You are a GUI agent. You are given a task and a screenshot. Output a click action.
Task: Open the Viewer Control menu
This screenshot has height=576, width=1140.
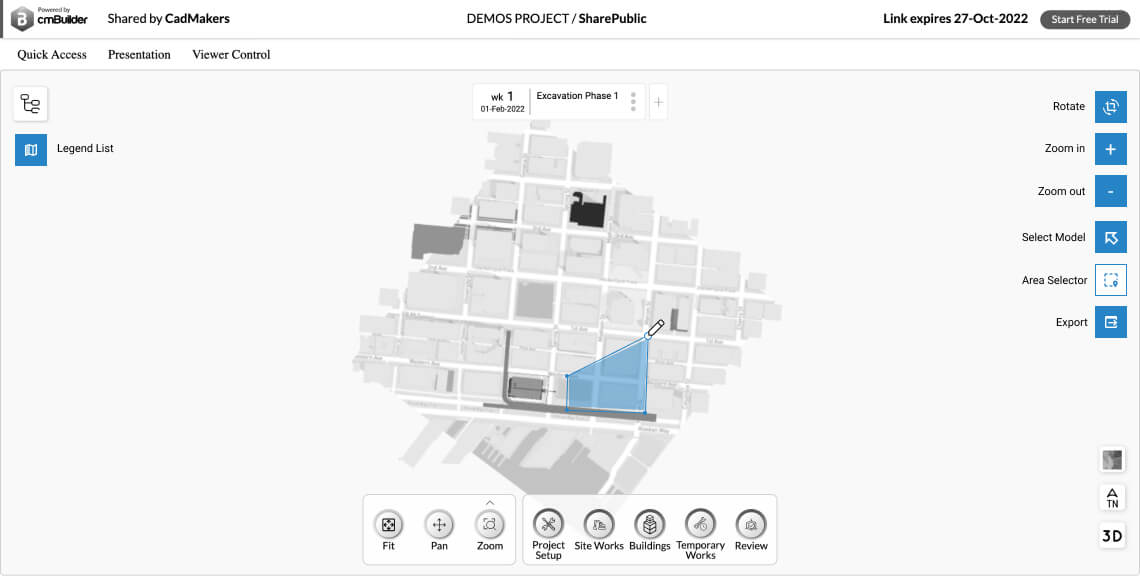point(231,54)
